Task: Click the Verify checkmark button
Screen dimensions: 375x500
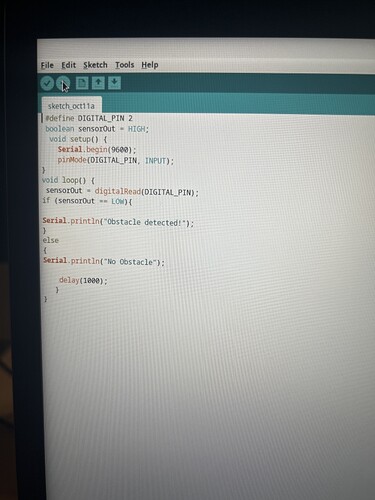Action: [x=47, y=83]
